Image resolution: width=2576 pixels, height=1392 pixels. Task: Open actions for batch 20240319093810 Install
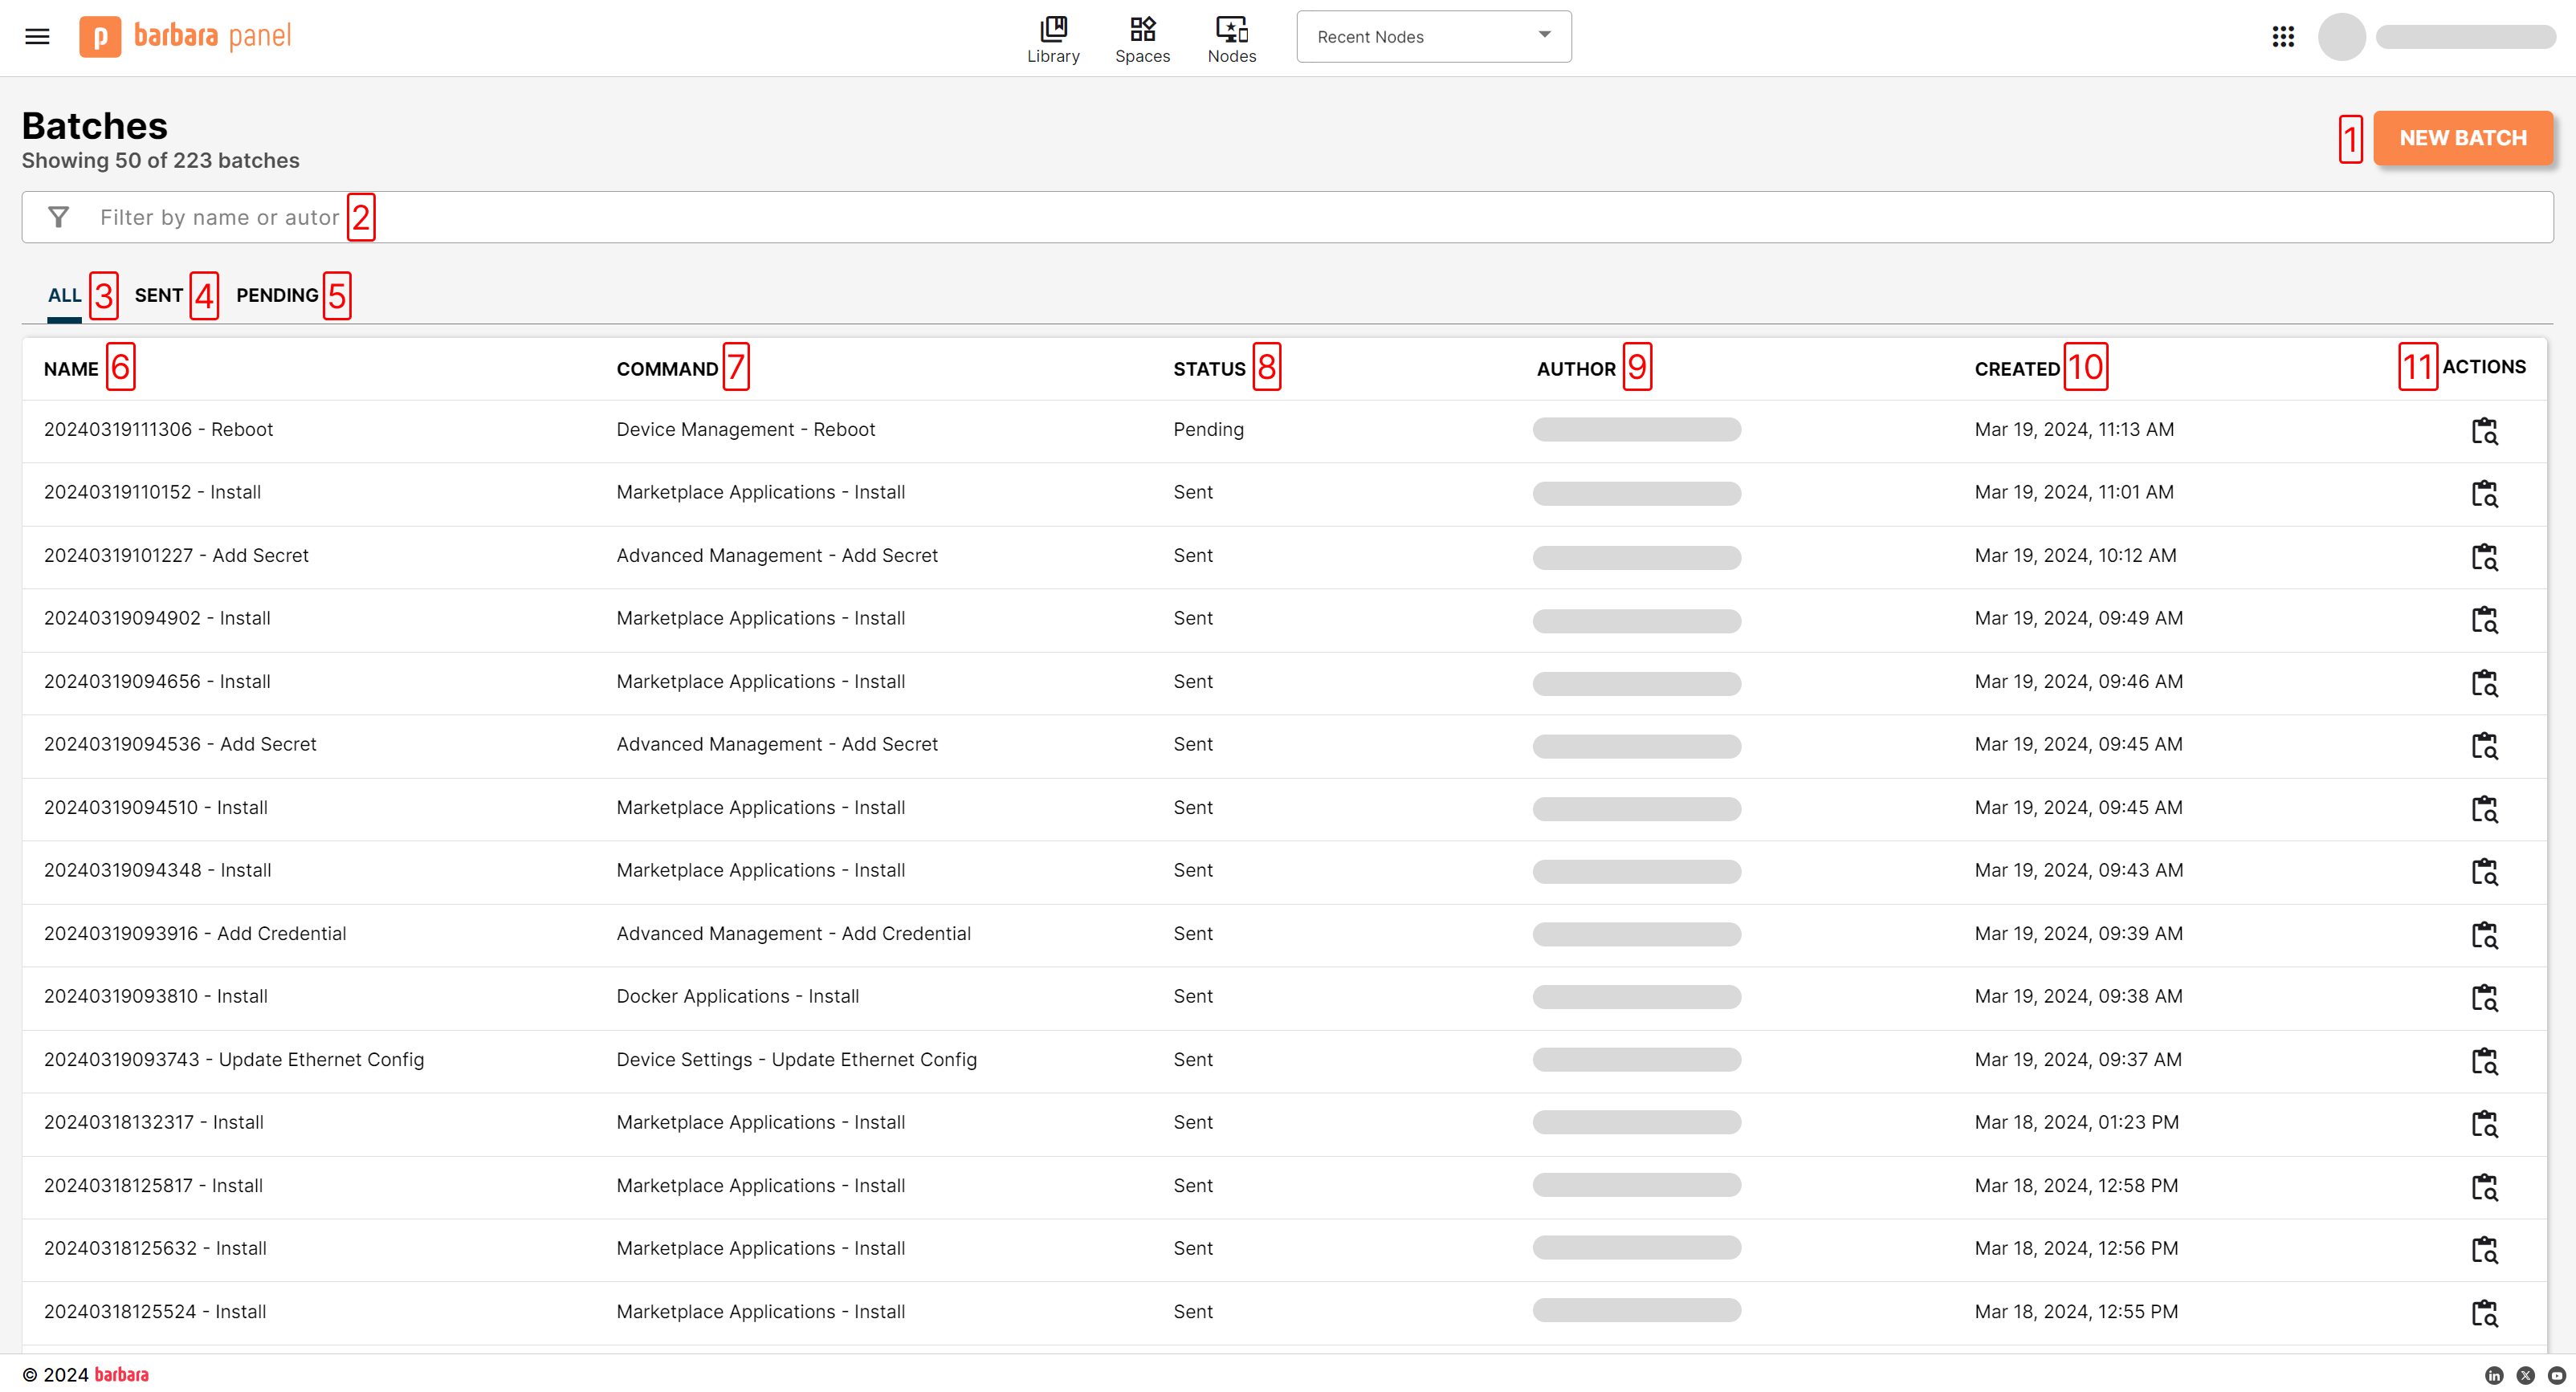tap(2486, 997)
